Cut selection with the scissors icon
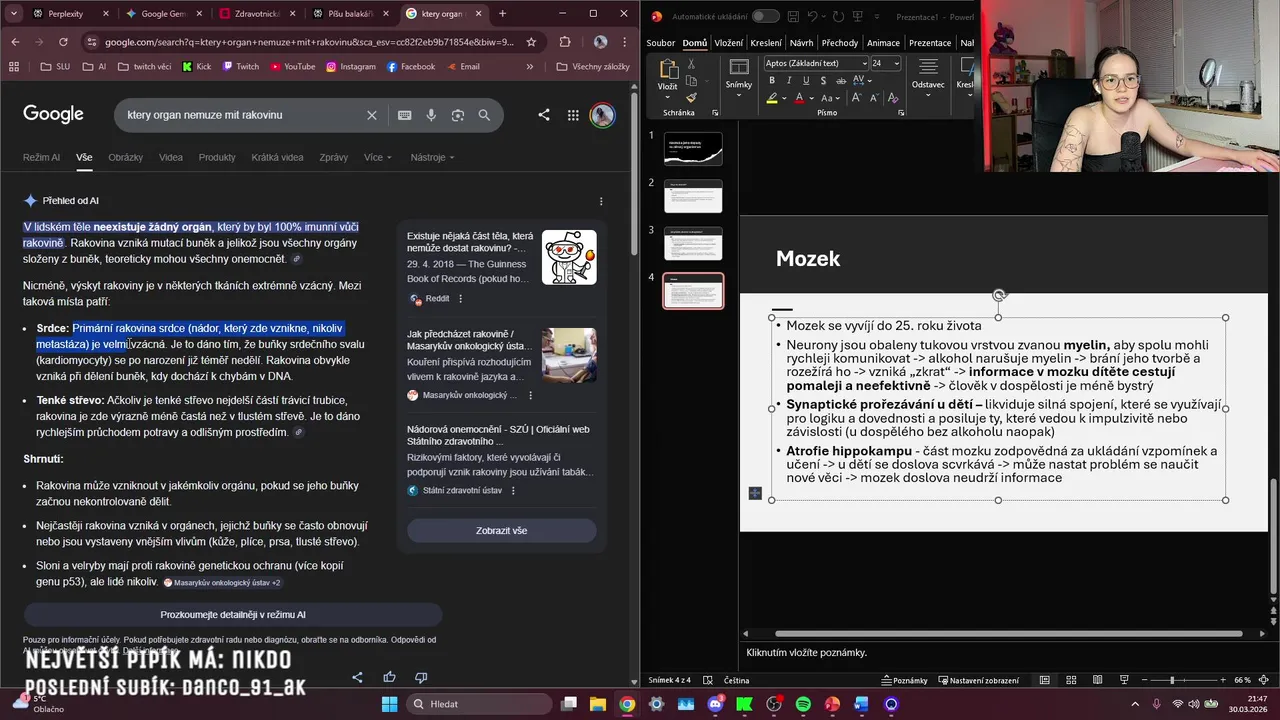The image size is (1280, 720). click(x=691, y=64)
